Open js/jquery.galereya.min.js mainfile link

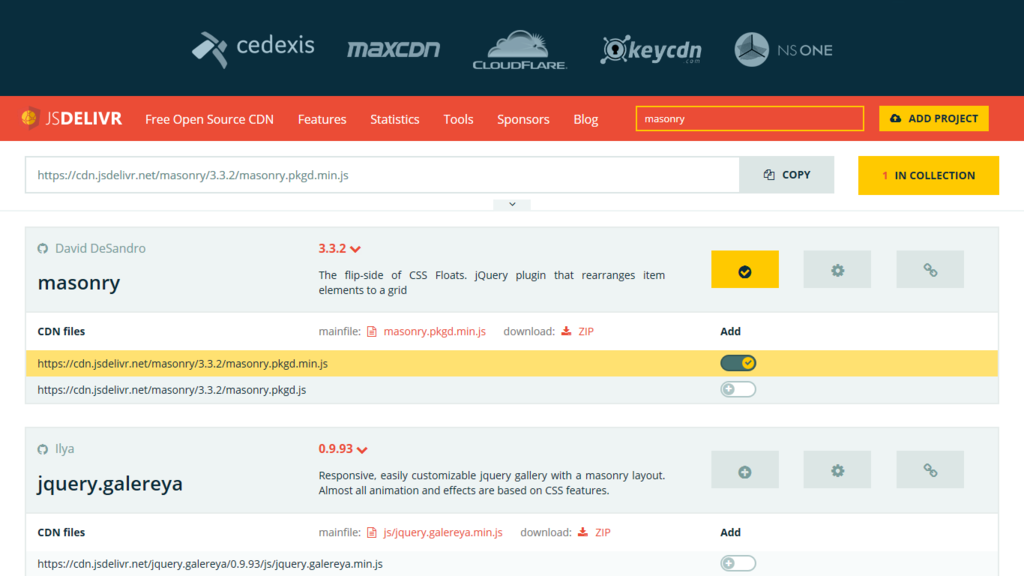443,532
